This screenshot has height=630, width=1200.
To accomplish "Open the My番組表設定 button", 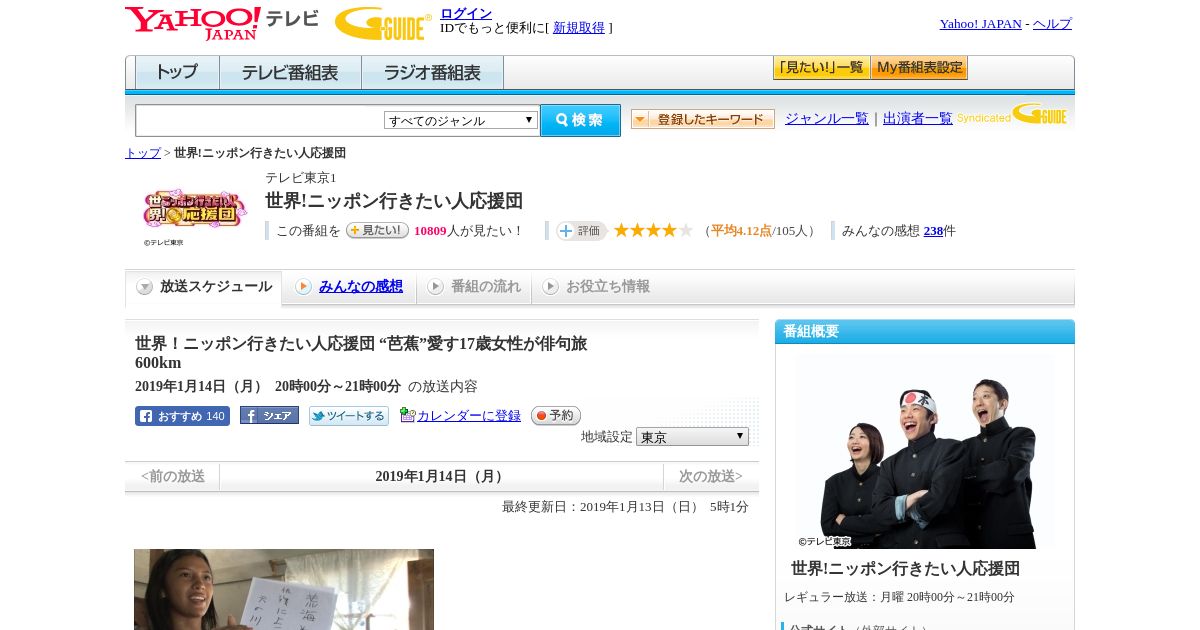I will tap(919, 68).
